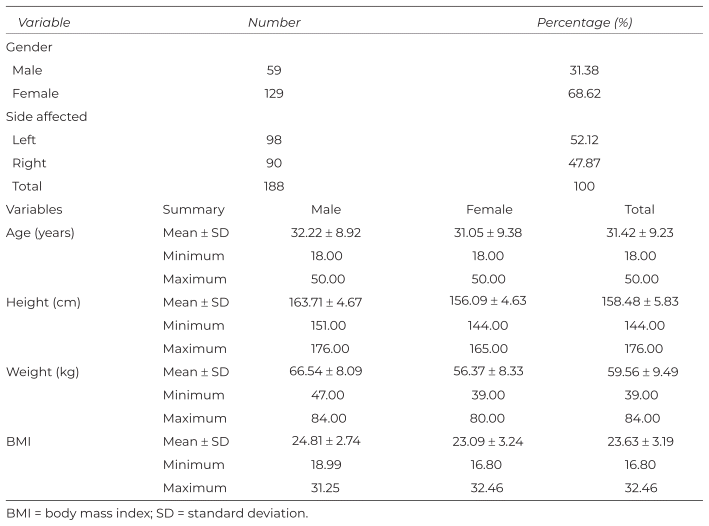The width and height of the screenshot is (709, 526).
Task: Click the 'Number' column header
Action: coord(274,22)
